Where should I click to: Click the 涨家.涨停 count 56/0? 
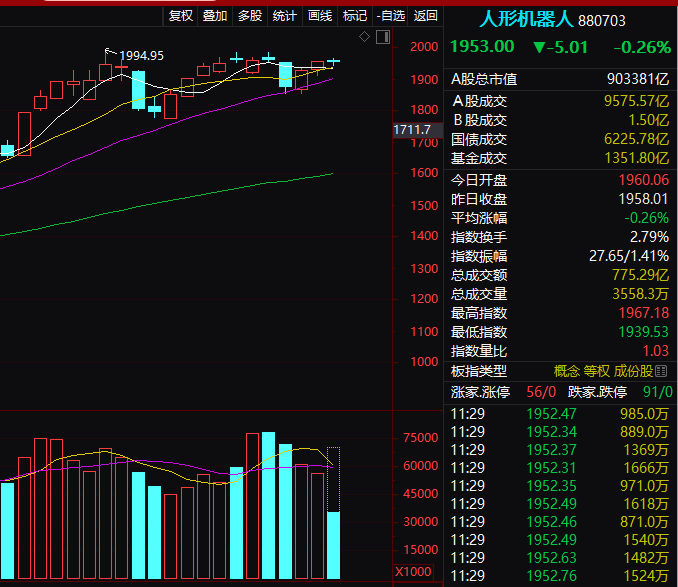(541, 392)
